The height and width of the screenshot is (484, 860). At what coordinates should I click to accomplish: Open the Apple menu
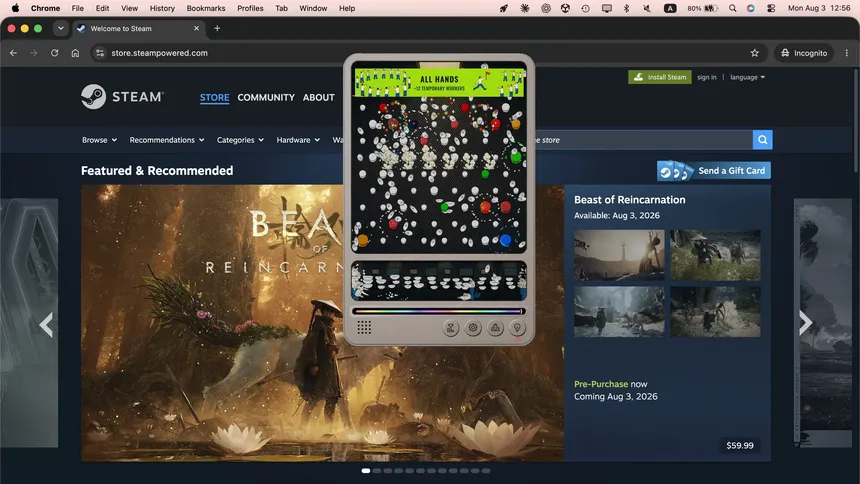point(15,8)
